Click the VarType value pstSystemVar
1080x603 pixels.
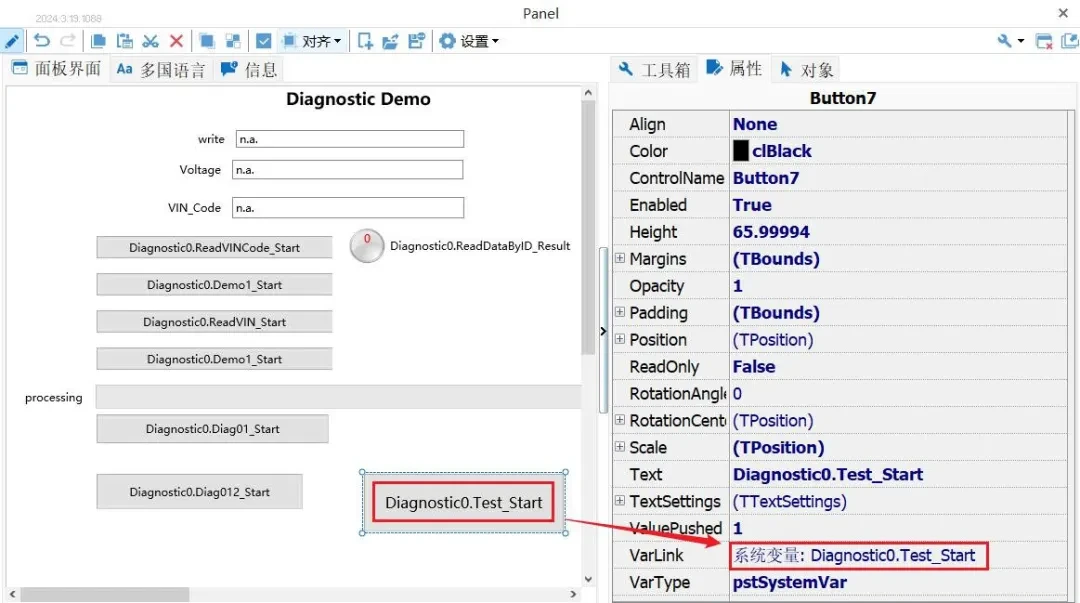pos(790,582)
